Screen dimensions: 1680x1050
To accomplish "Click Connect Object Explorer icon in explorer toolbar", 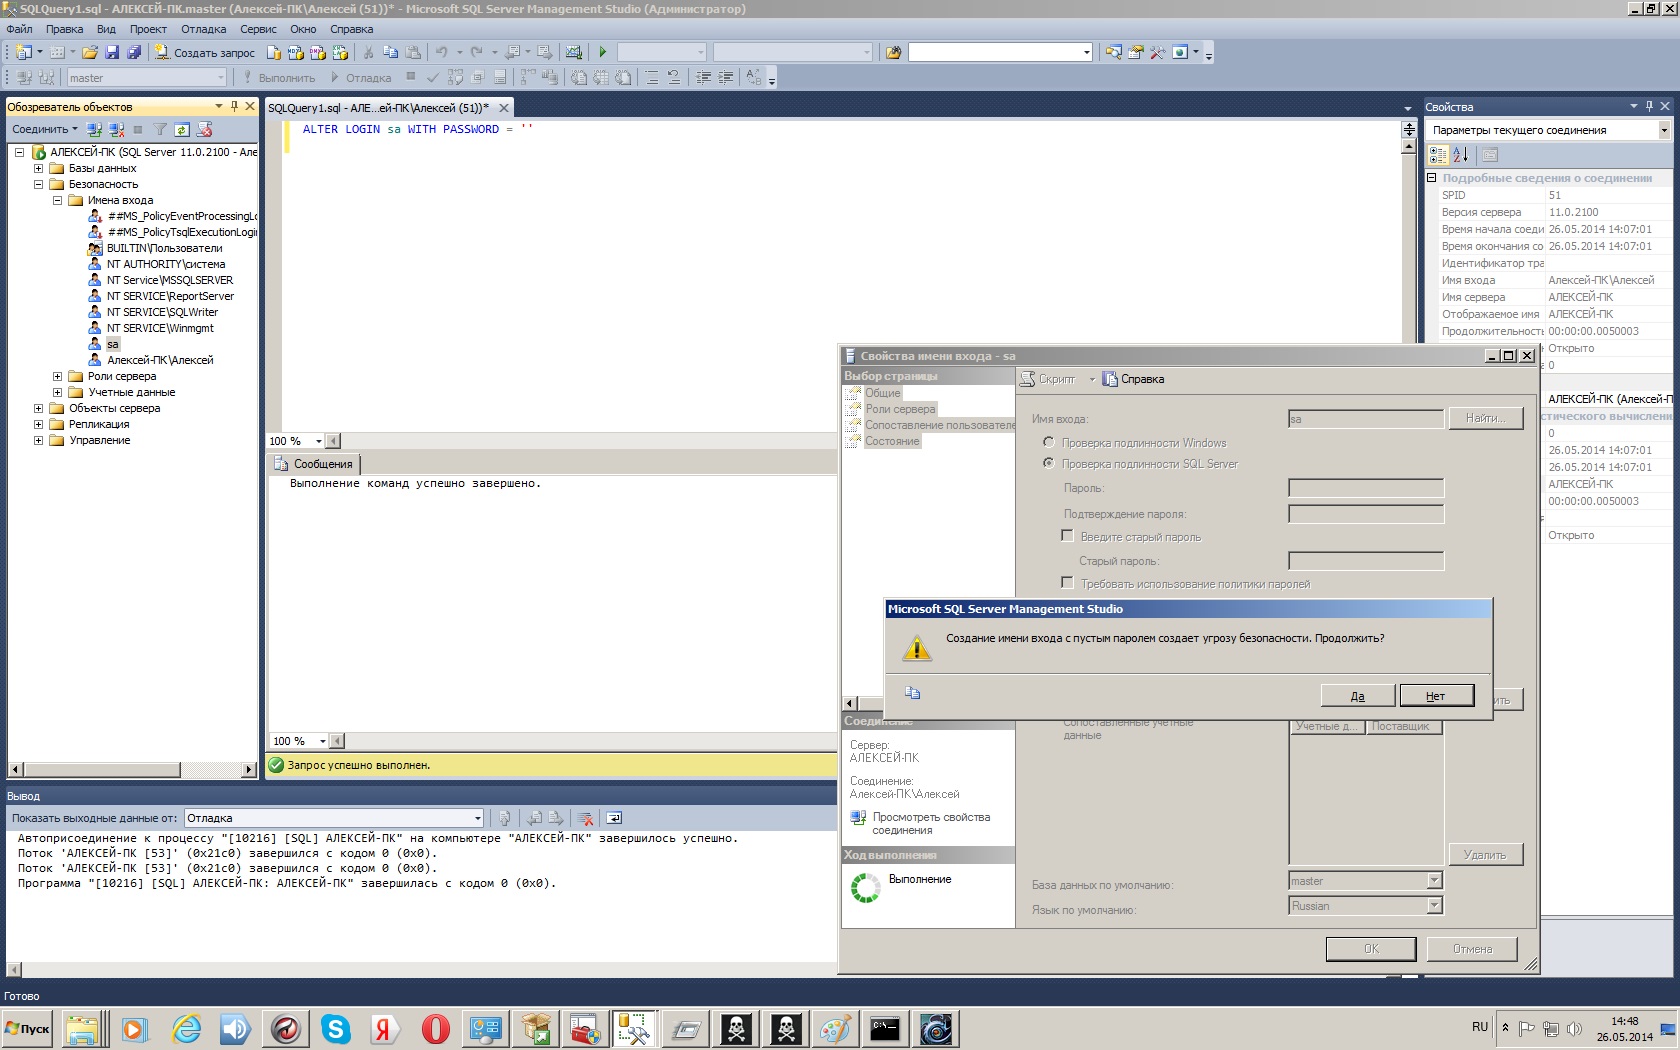I will click(x=94, y=129).
